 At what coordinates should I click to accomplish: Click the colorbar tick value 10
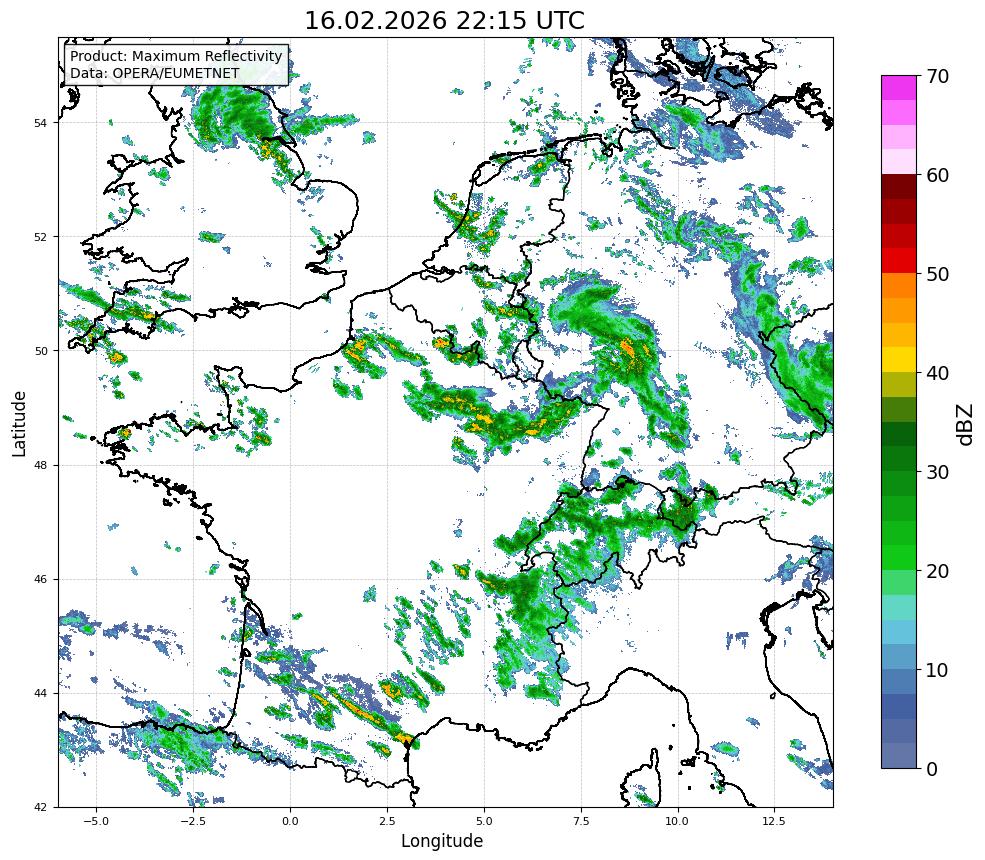tap(937, 670)
